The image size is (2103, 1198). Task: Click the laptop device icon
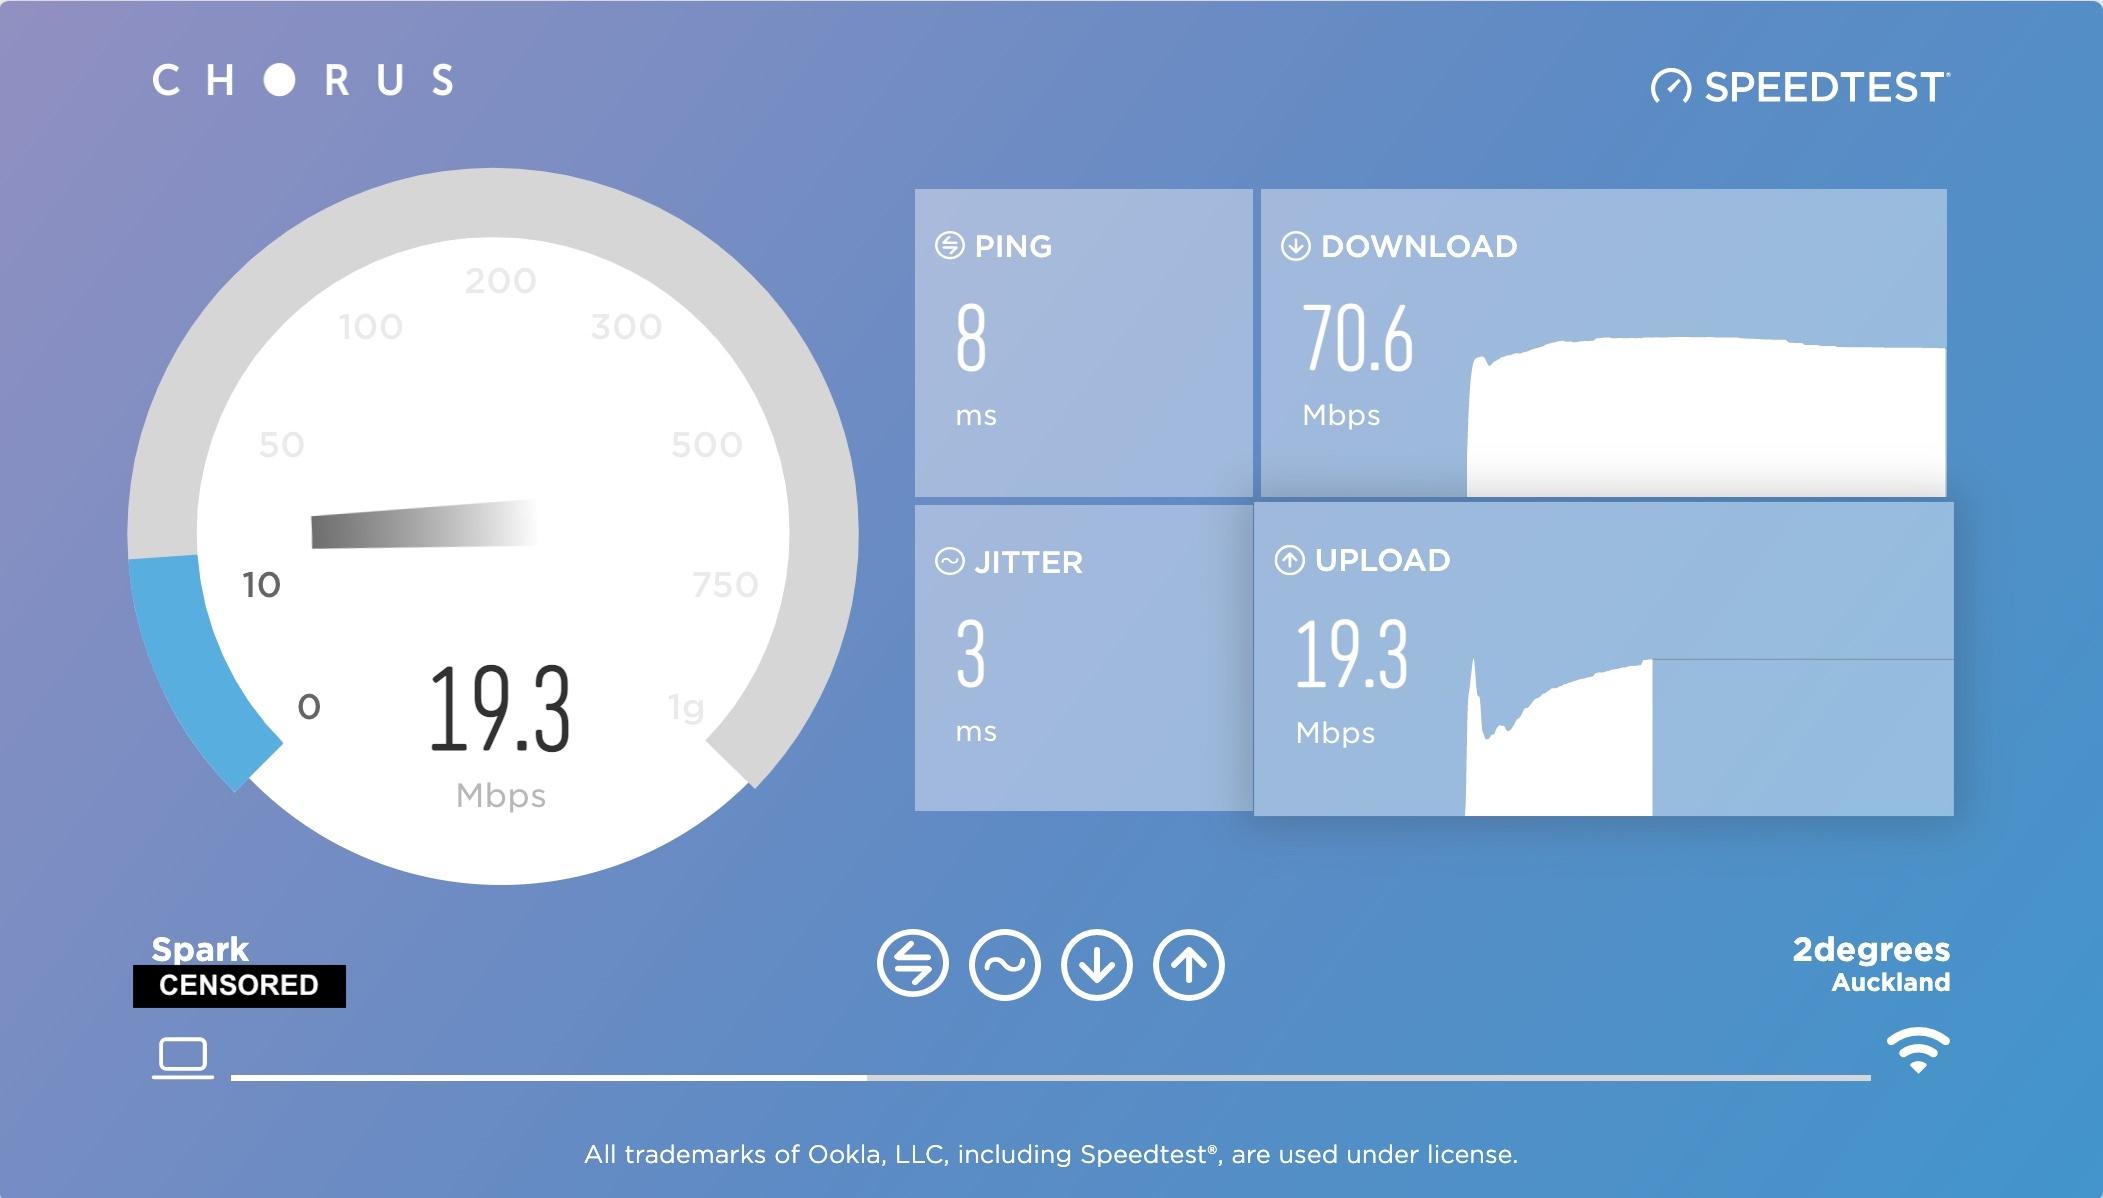click(x=183, y=1057)
